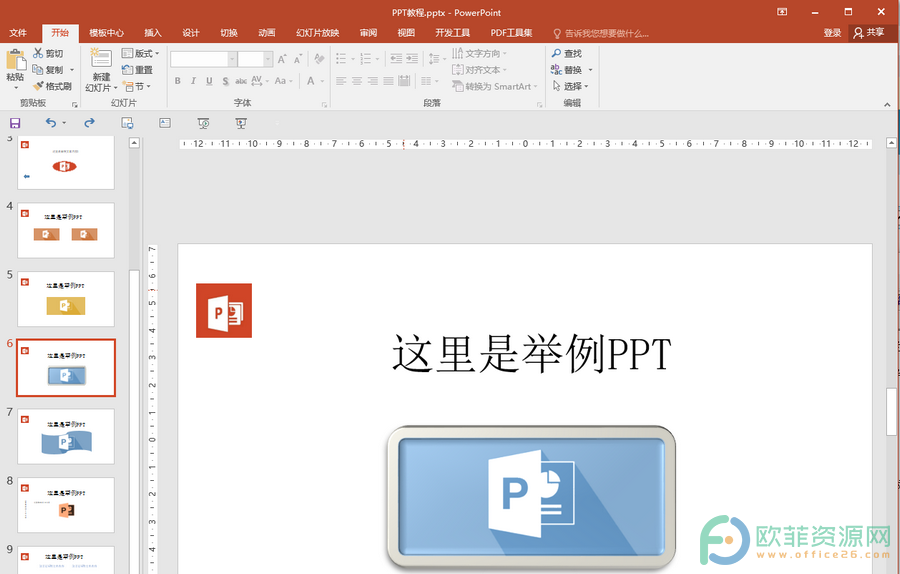This screenshot has width=900, height=574.
Task: Open the Paragraph dialog launcher
Action: click(540, 104)
